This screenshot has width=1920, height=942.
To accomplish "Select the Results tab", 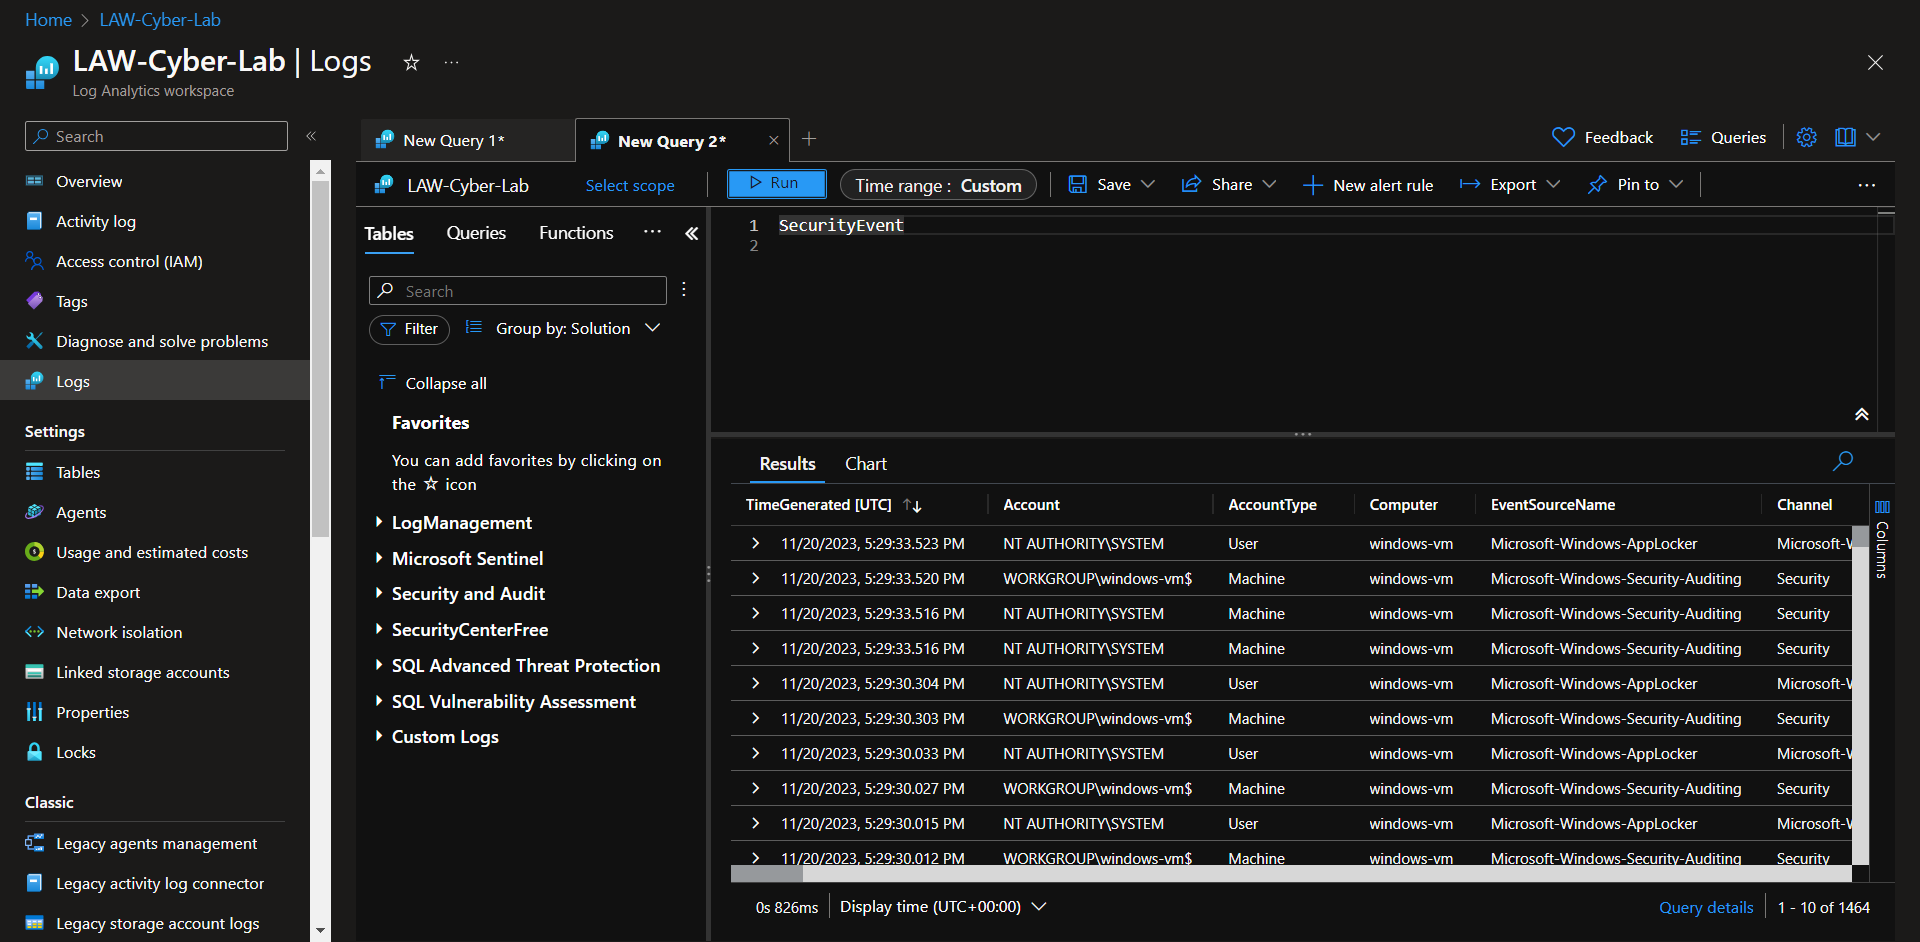I will (787, 463).
